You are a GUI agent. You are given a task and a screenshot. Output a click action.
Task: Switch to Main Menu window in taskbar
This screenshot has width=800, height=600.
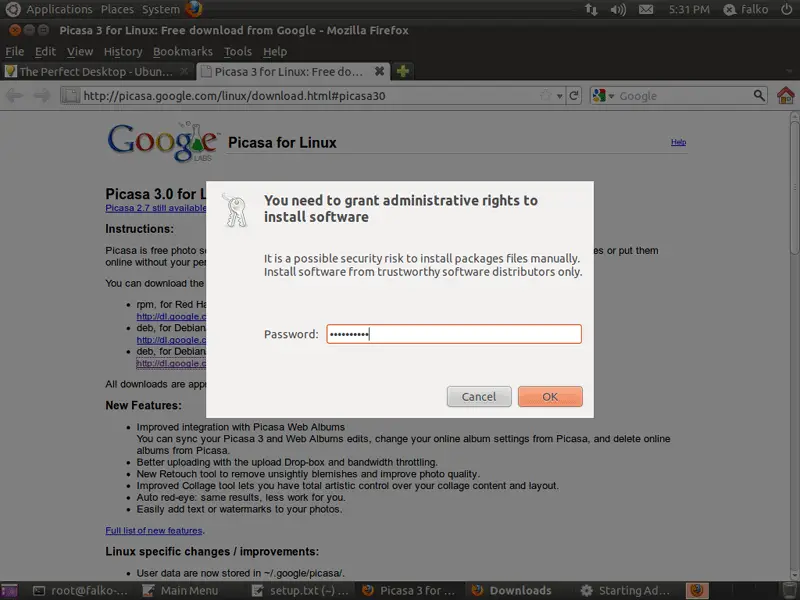coord(181,590)
